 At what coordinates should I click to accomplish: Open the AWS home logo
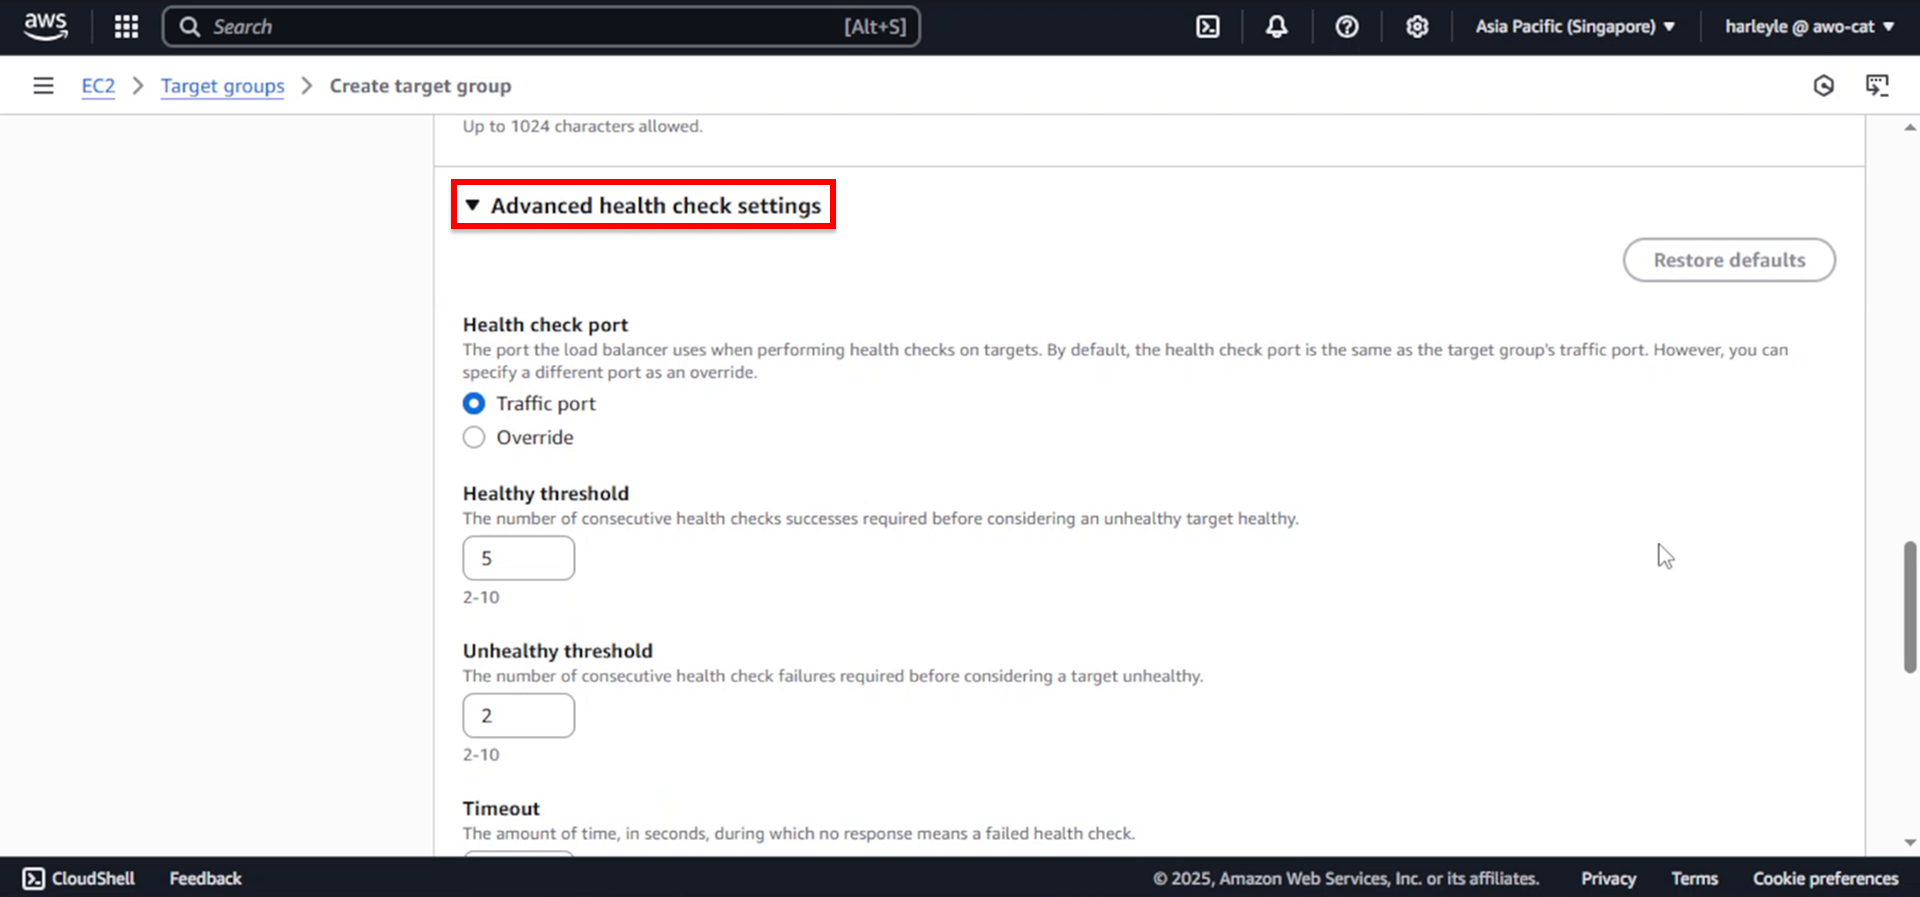pos(46,26)
